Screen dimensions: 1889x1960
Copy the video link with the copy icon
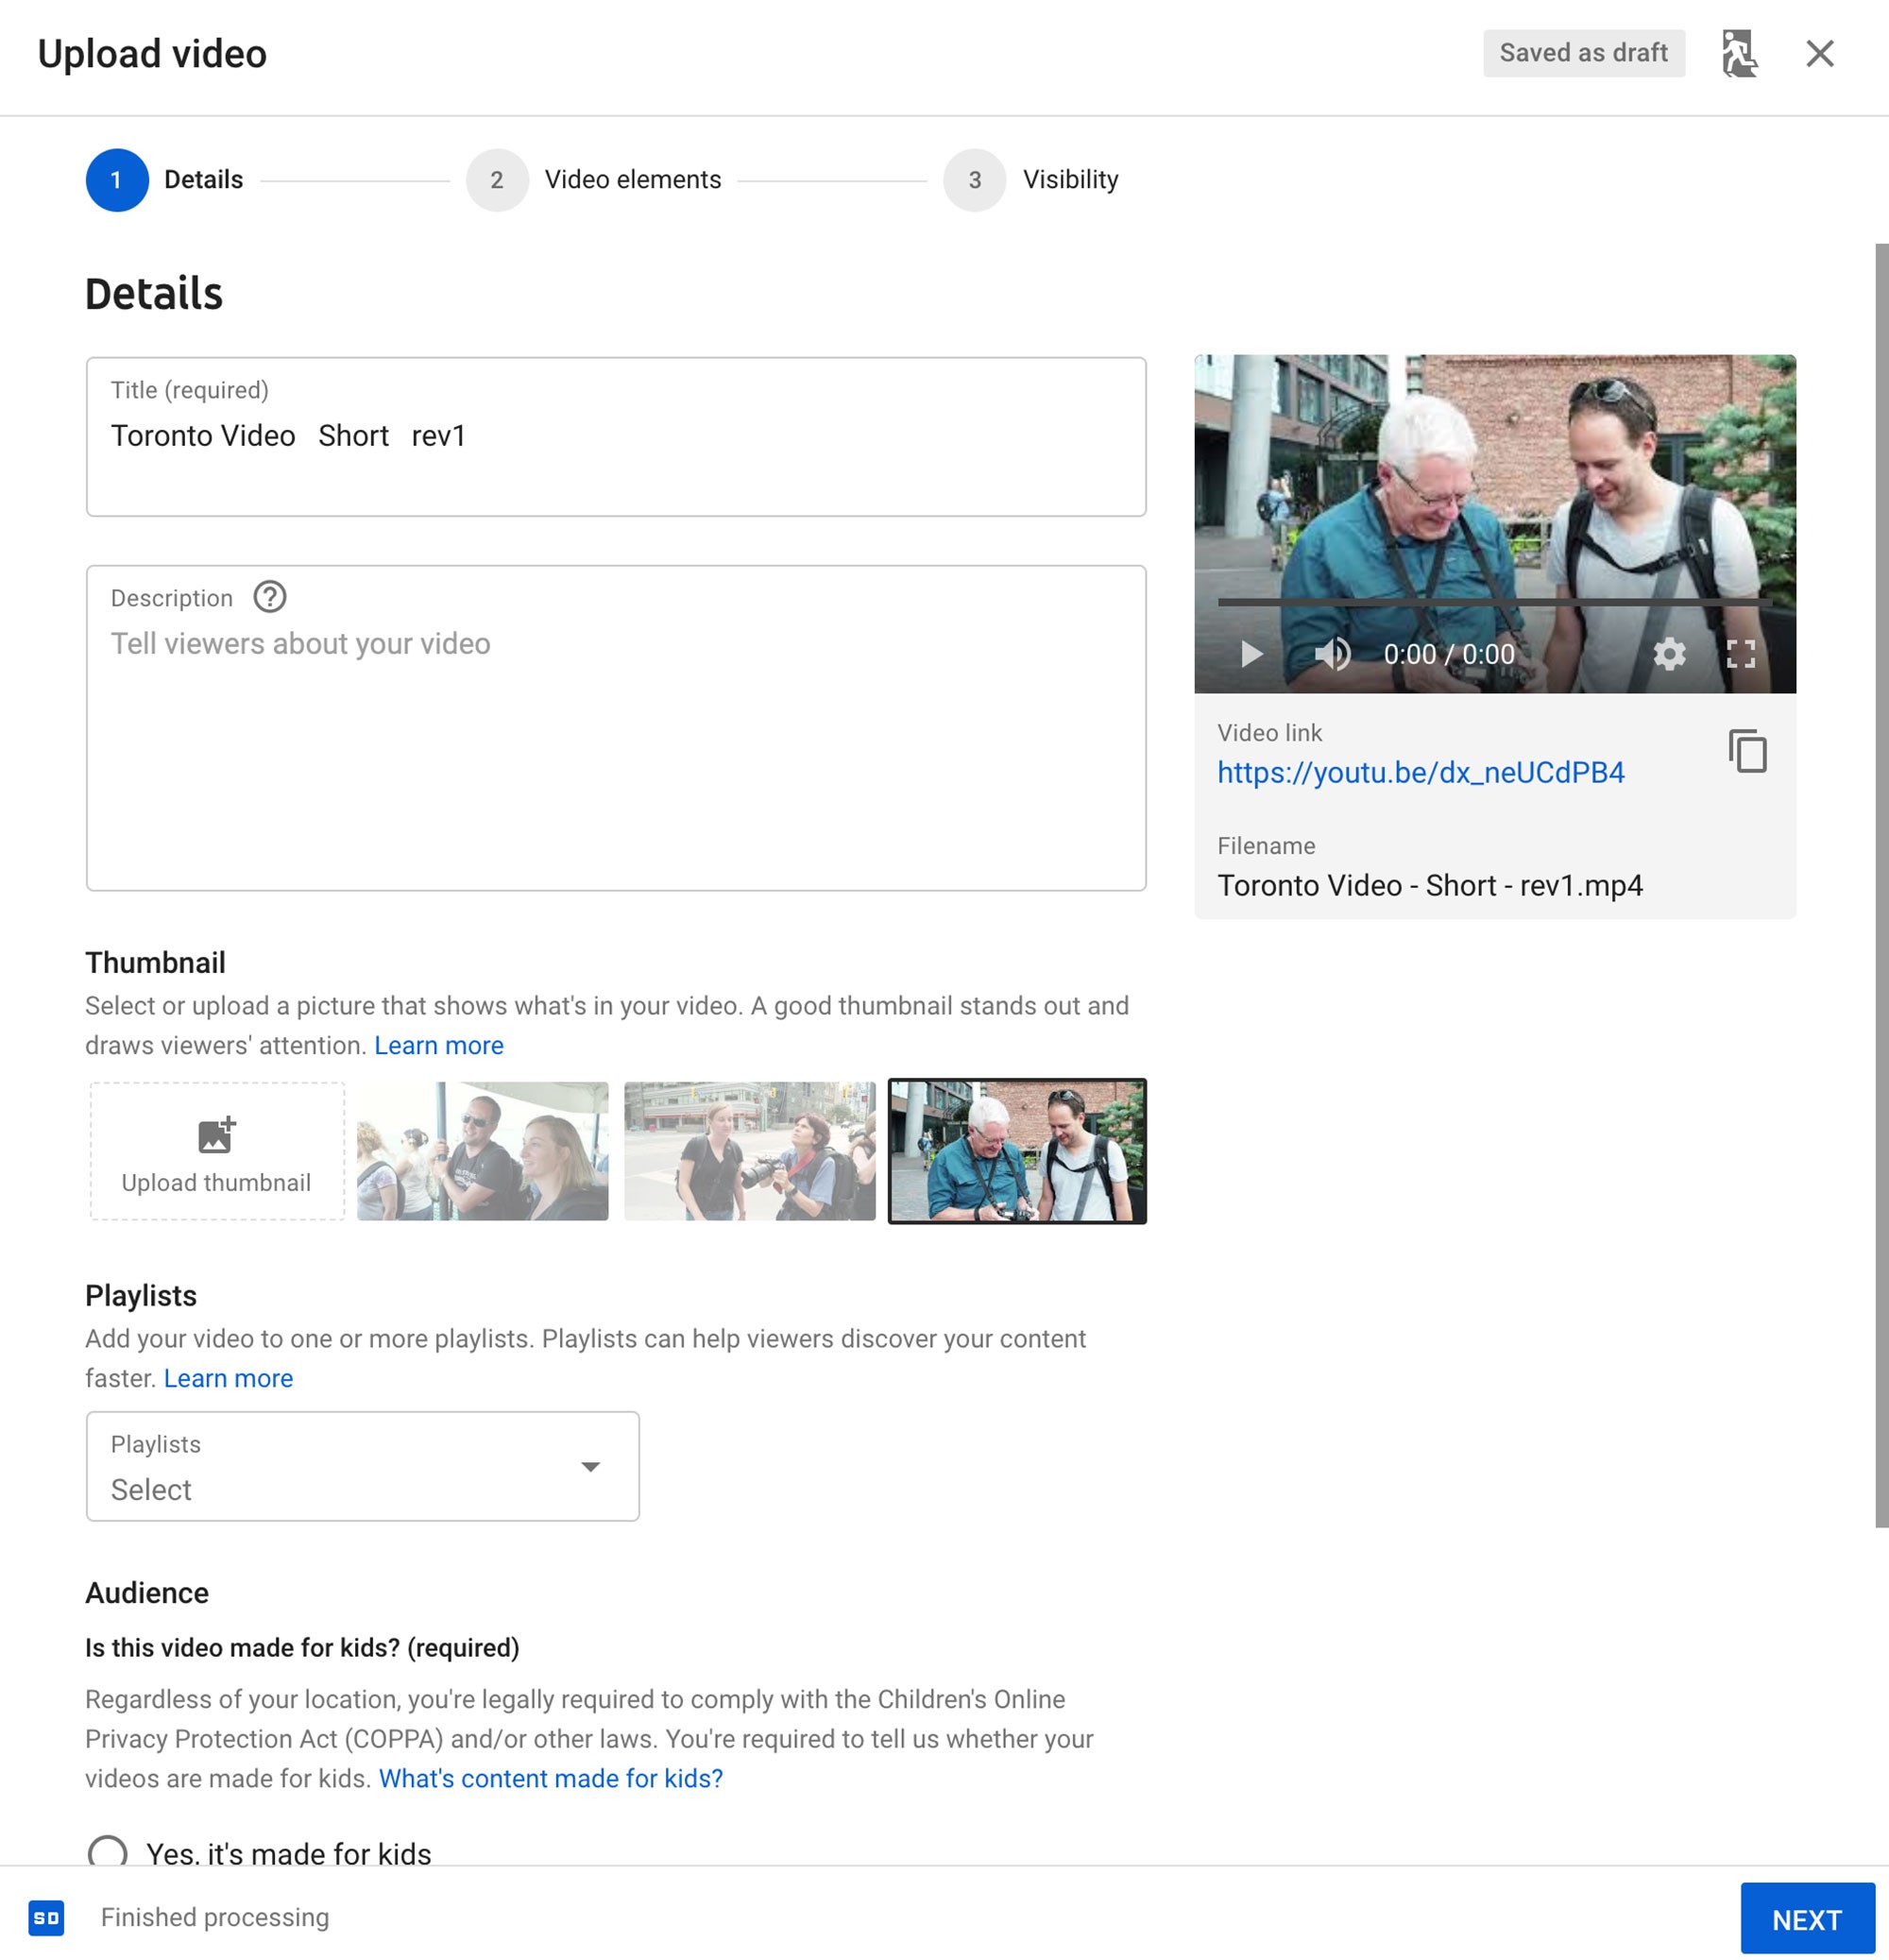point(1747,751)
